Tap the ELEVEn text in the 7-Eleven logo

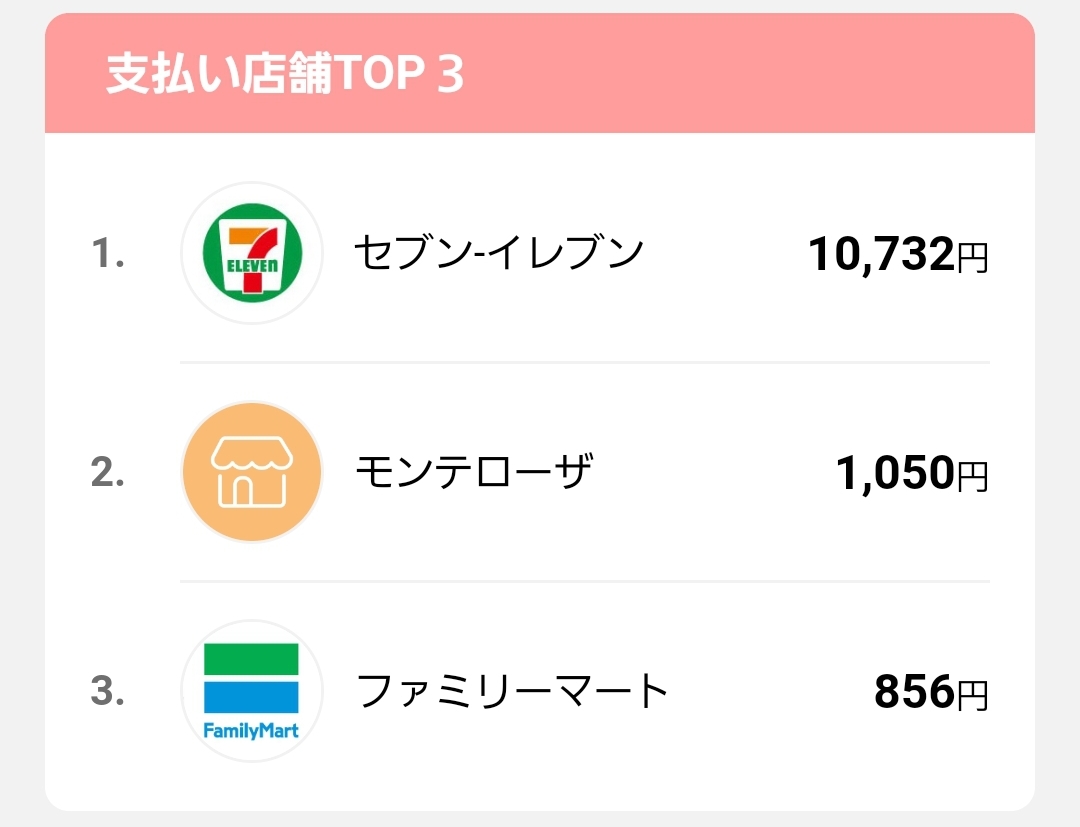click(x=253, y=265)
